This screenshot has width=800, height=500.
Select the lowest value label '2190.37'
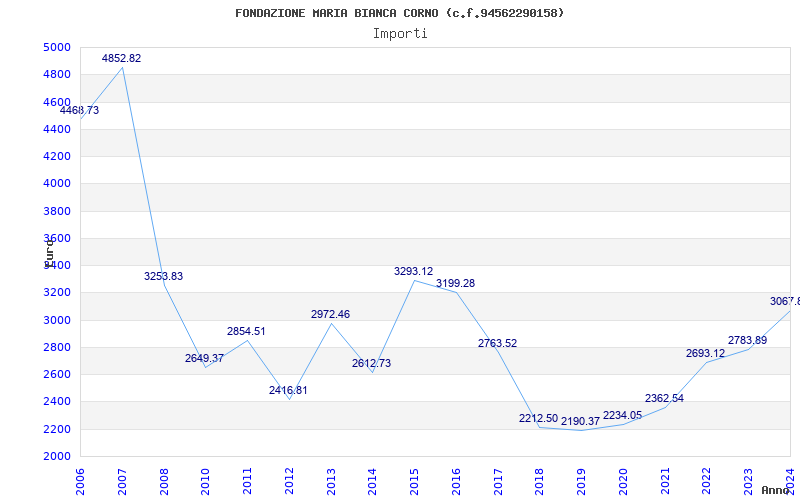tap(580, 421)
